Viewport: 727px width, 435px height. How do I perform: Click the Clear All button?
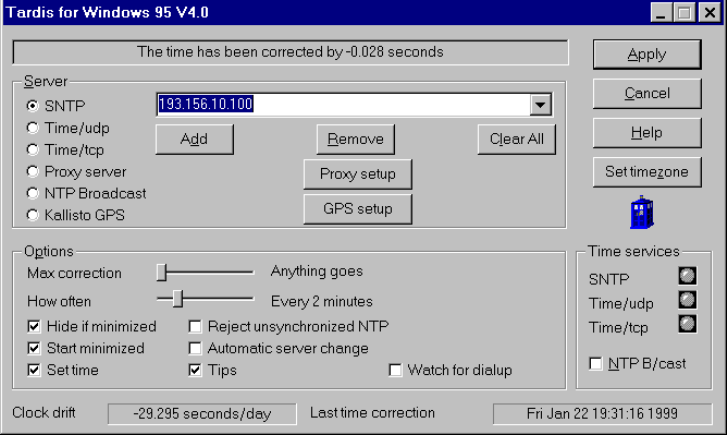pos(517,139)
